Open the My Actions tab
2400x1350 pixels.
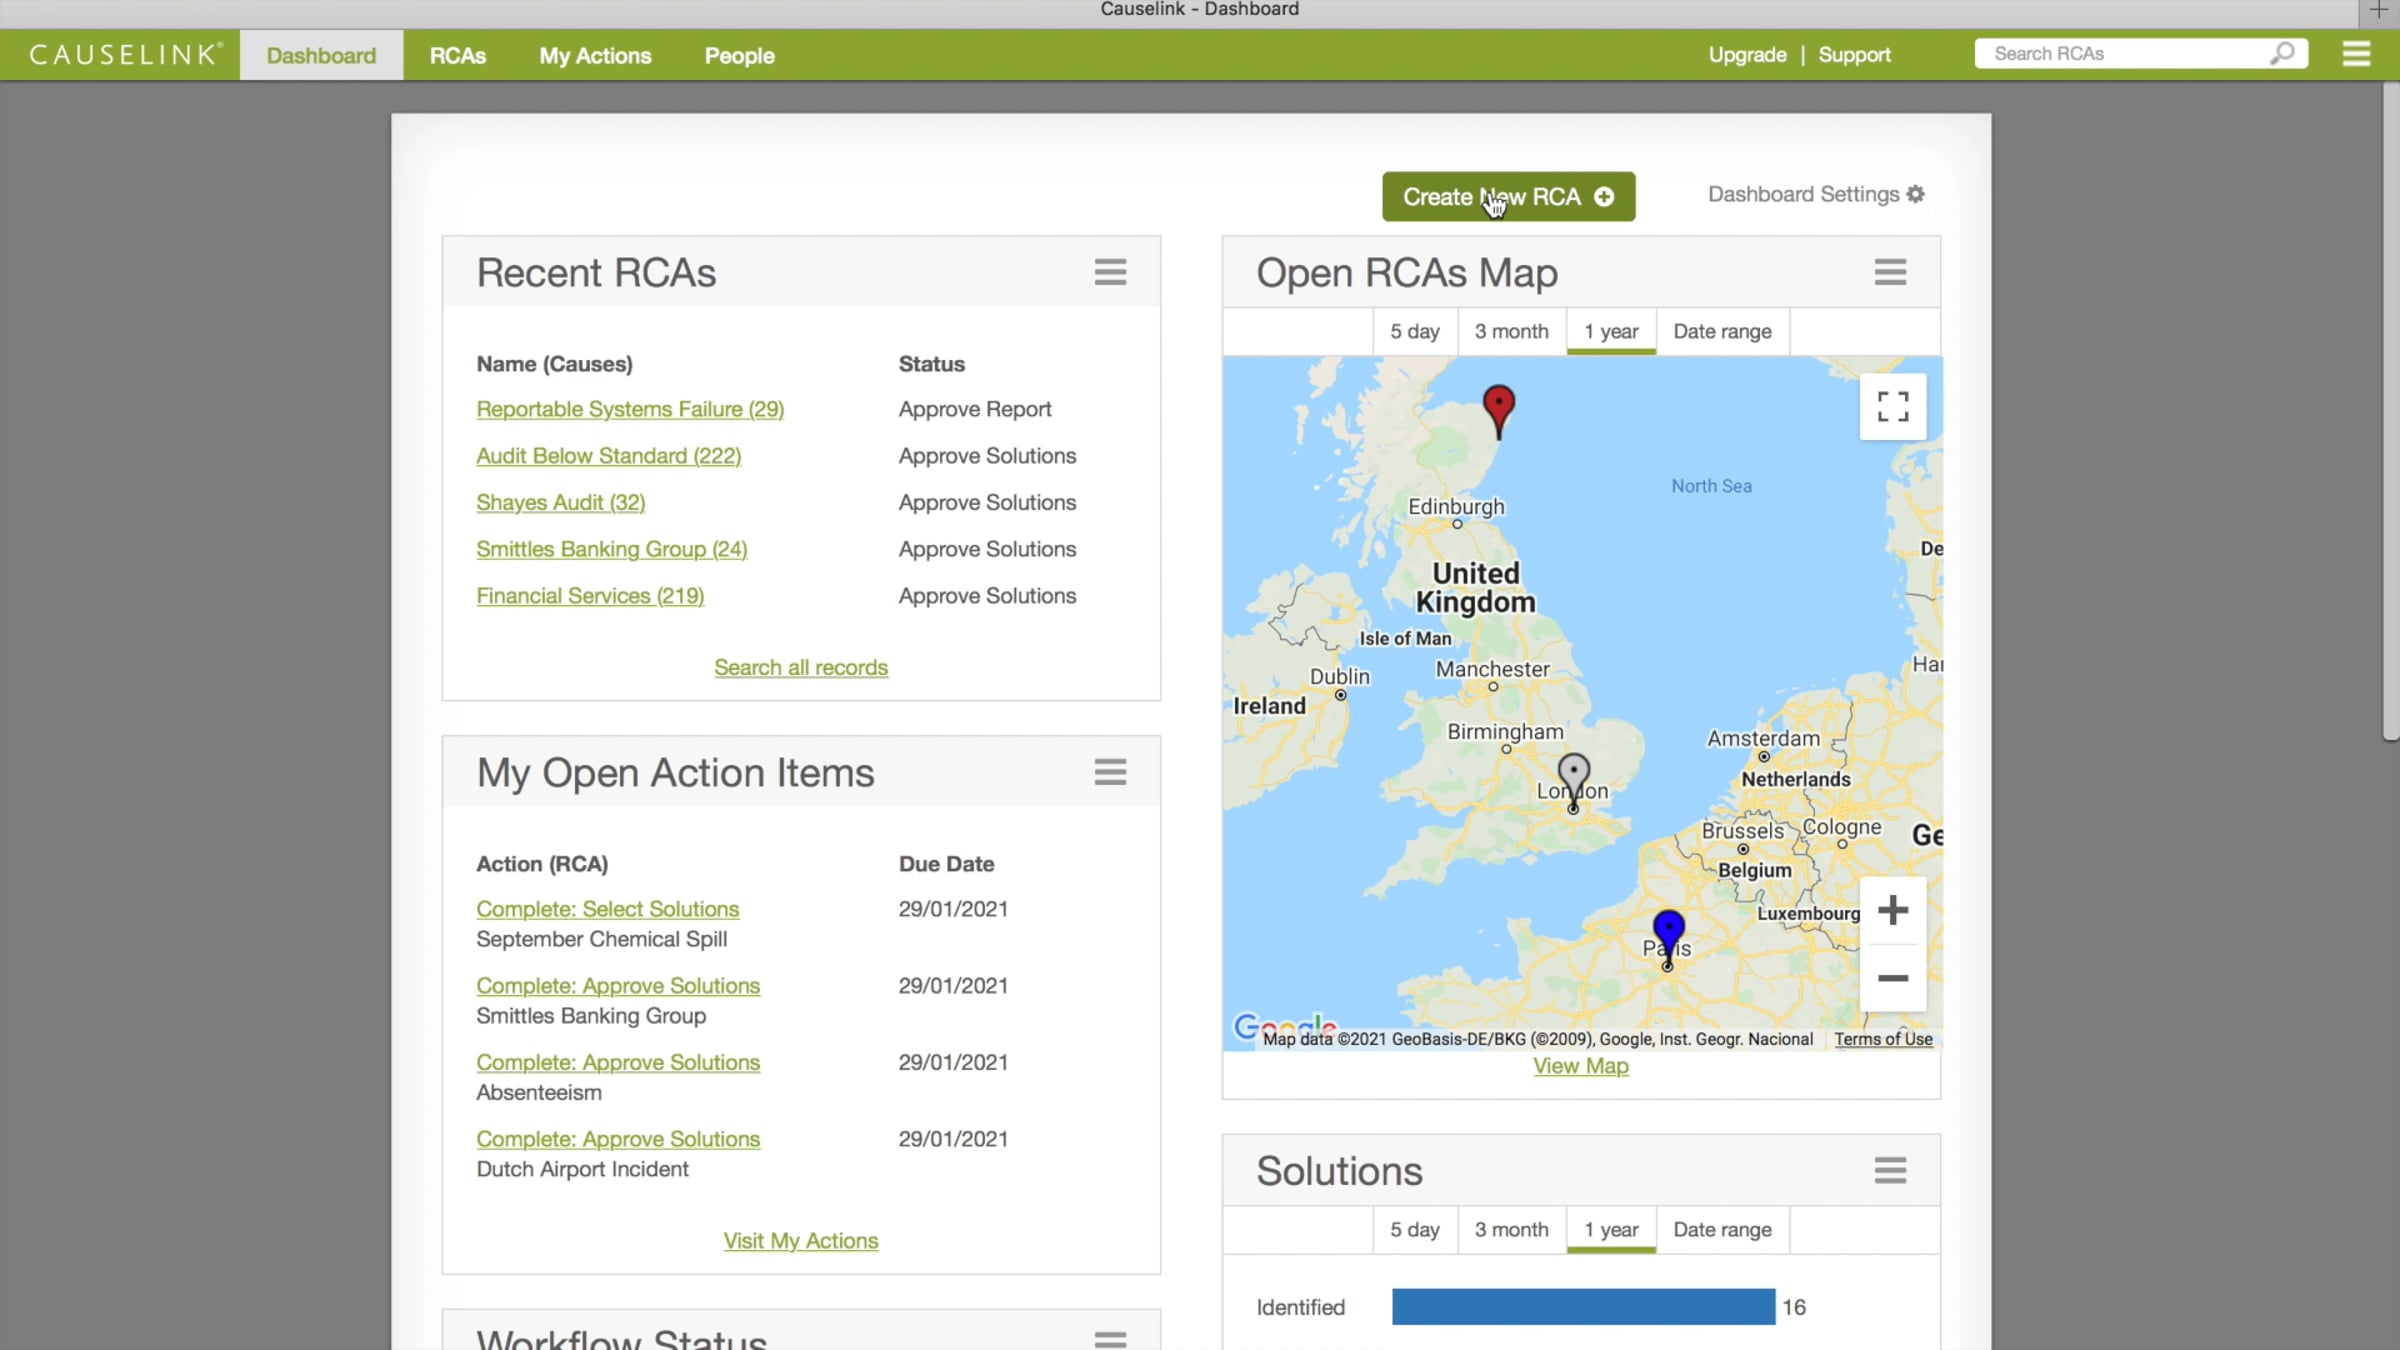click(x=595, y=56)
